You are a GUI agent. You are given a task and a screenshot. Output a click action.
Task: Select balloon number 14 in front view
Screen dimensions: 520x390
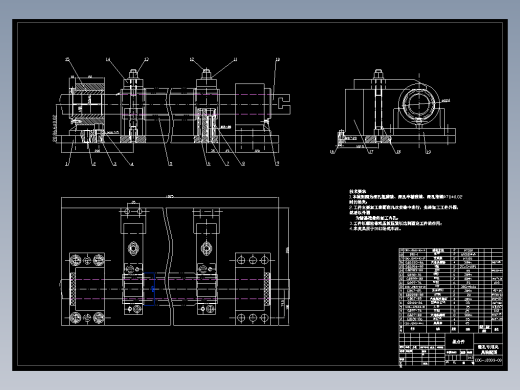108,60
